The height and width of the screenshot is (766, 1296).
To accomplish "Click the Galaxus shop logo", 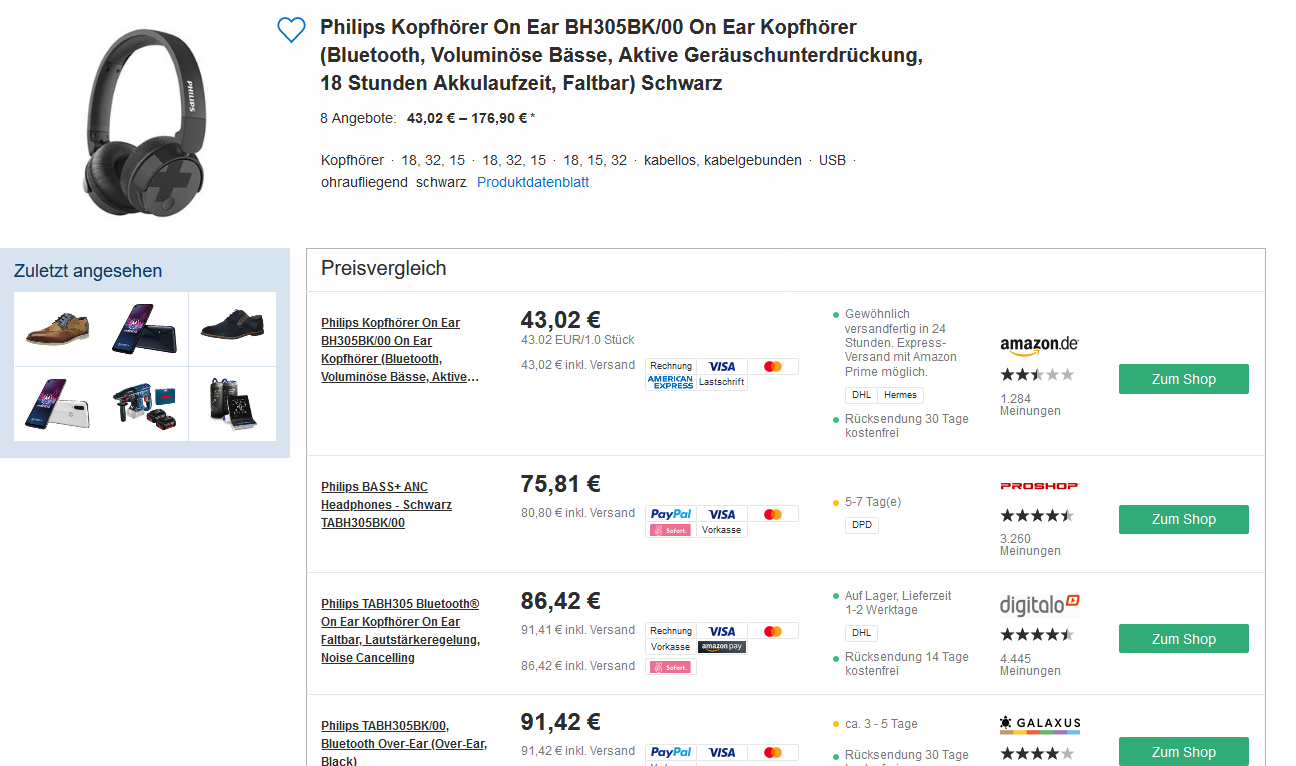I will pyautogui.click(x=1039, y=724).
